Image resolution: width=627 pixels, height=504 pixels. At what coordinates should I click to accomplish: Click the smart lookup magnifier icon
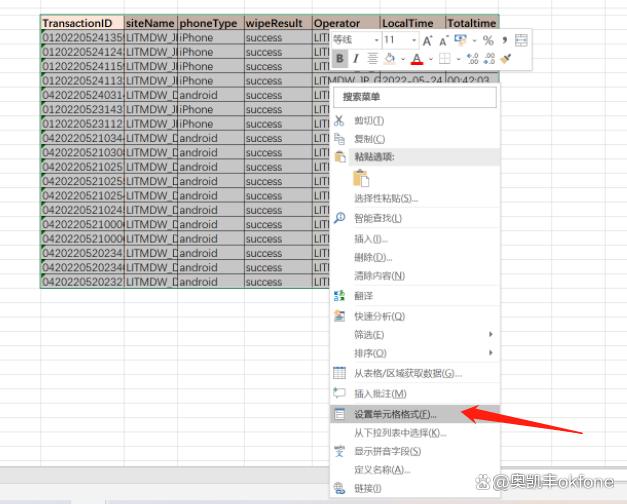(x=339, y=218)
